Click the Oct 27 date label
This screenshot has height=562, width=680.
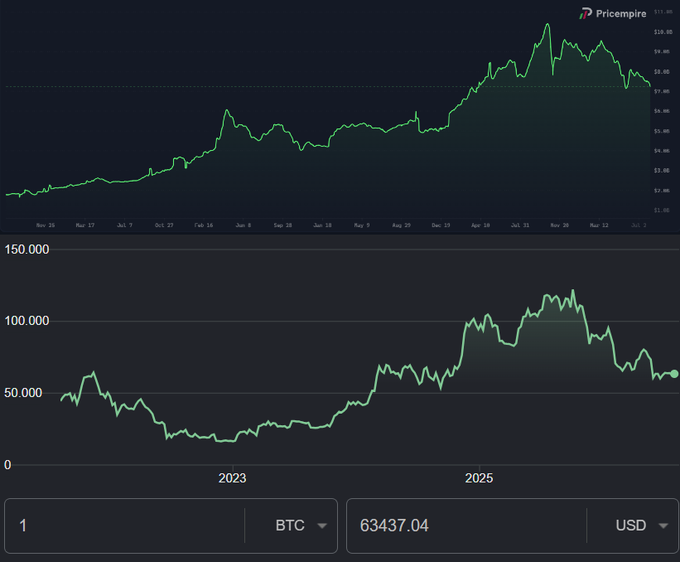point(164,225)
